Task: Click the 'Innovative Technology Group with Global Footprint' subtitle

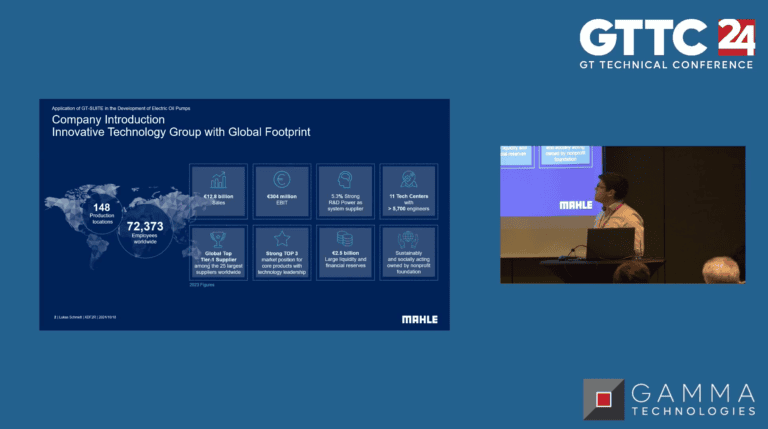Action: point(181,132)
